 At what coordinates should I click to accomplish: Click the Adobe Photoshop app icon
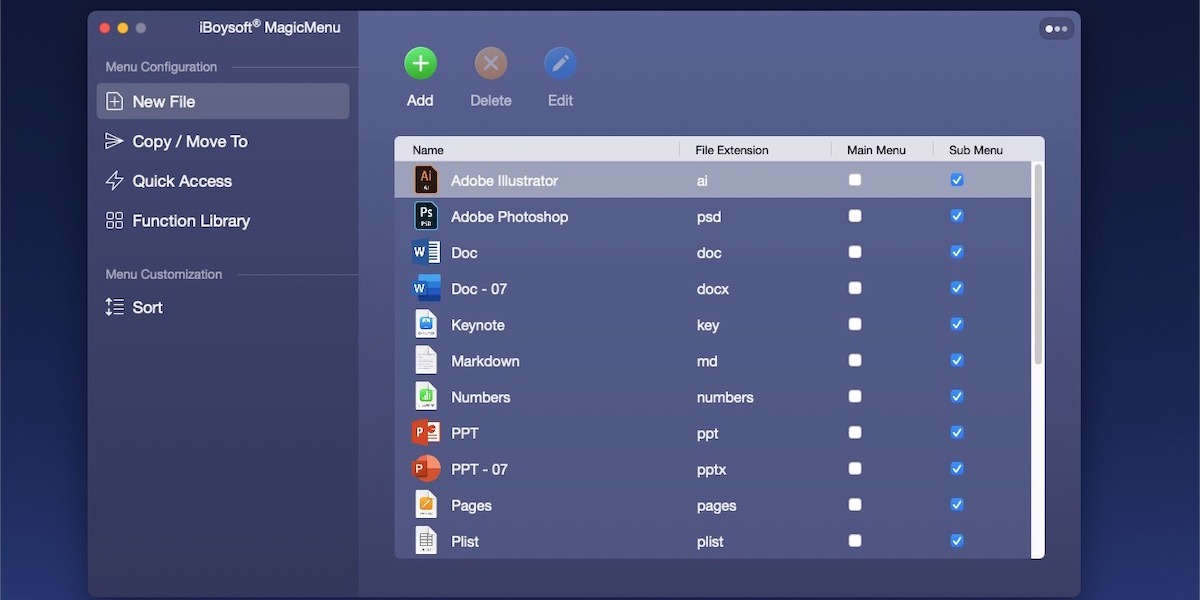click(425, 216)
